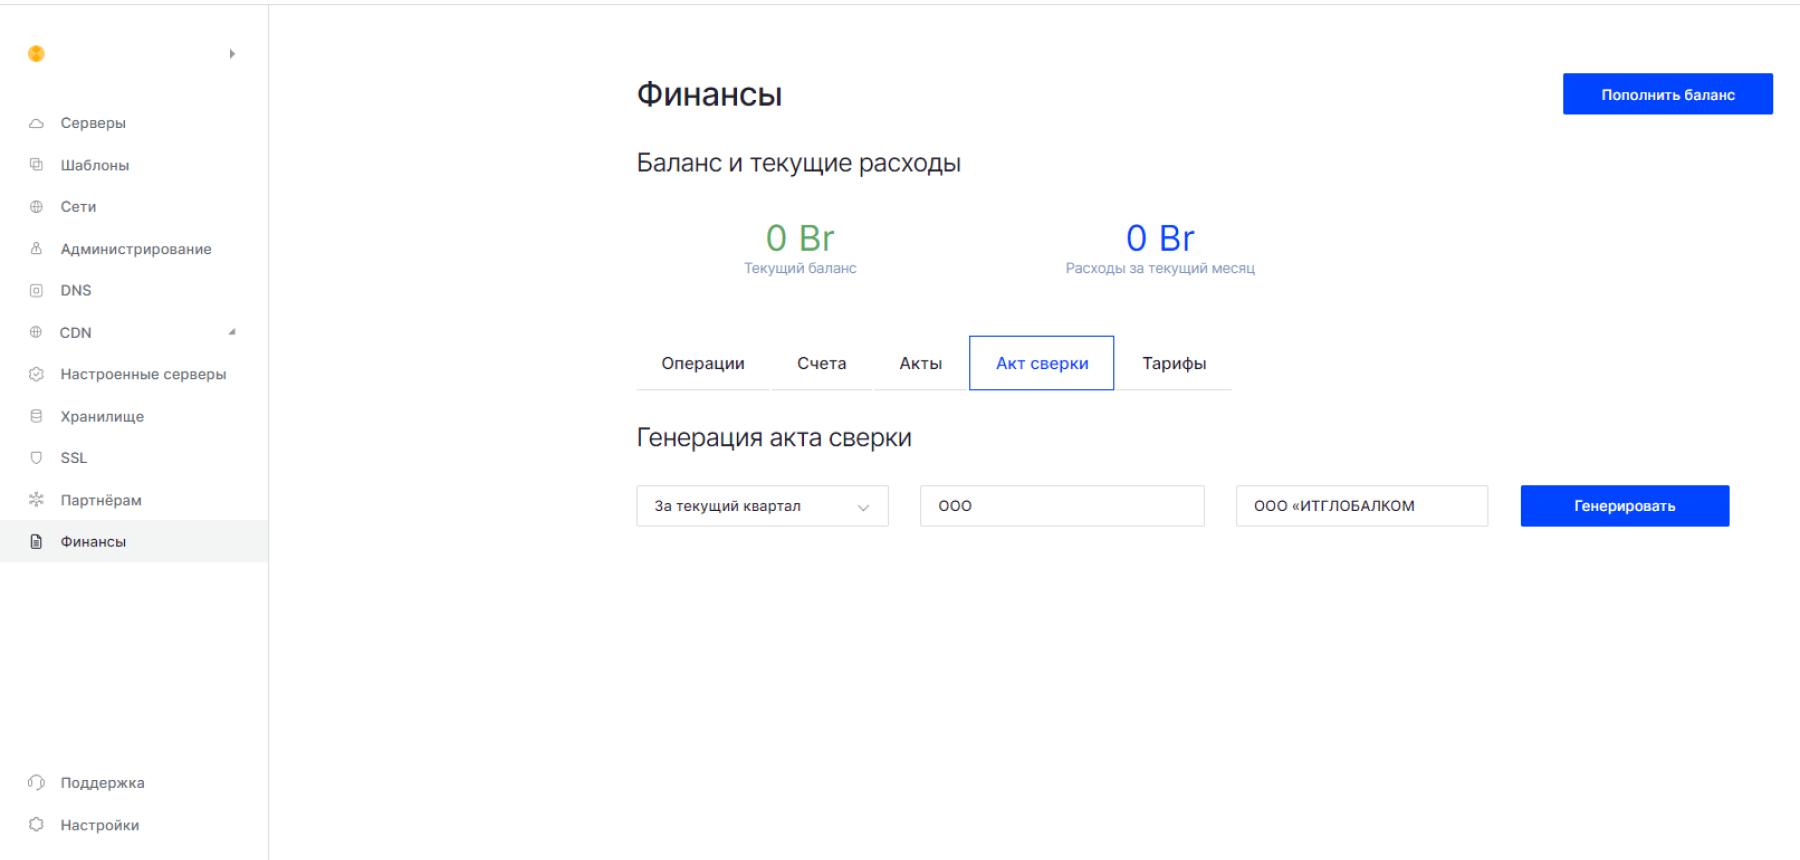Open the SSL section

tap(74, 458)
